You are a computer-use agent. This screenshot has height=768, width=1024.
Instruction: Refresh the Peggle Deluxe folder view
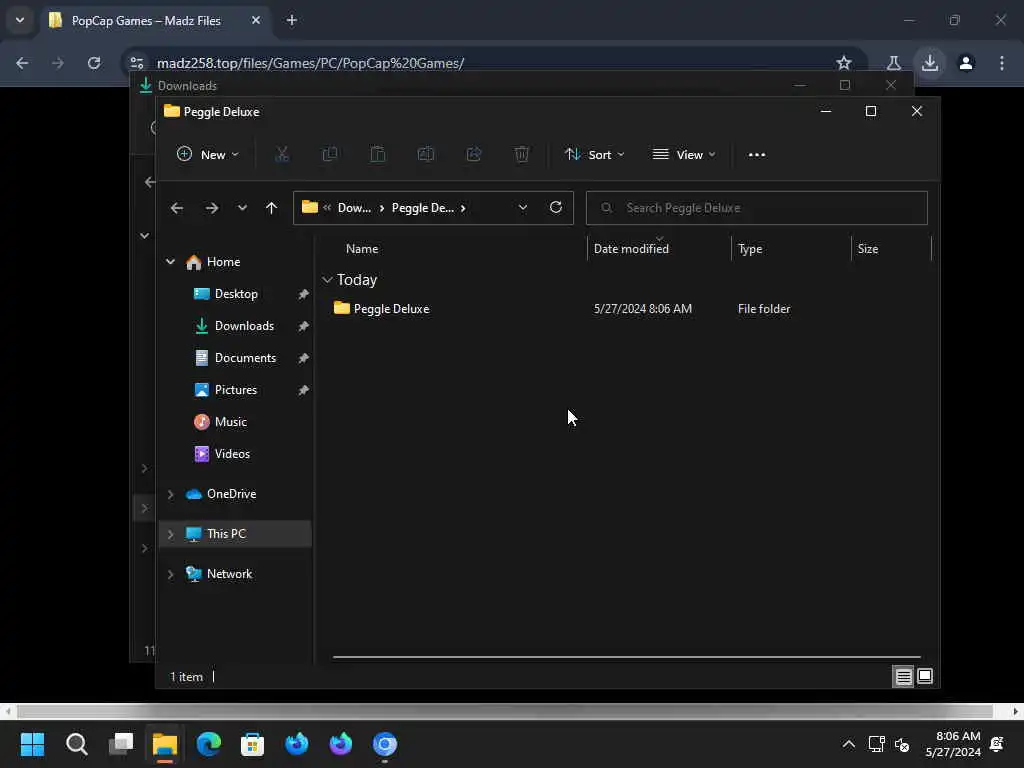[x=556, y=208]
